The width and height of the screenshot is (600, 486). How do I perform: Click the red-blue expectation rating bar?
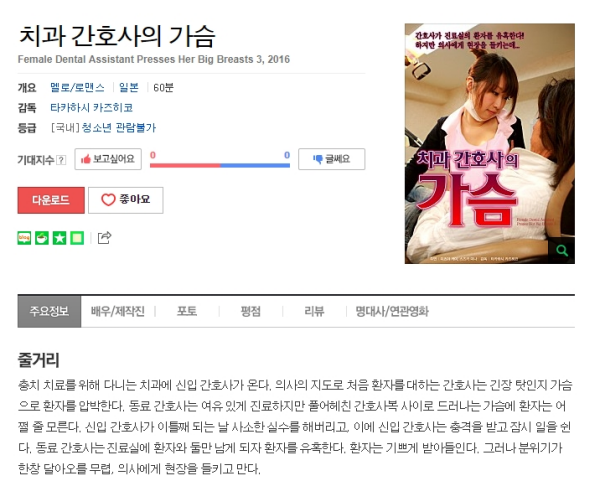220,165
